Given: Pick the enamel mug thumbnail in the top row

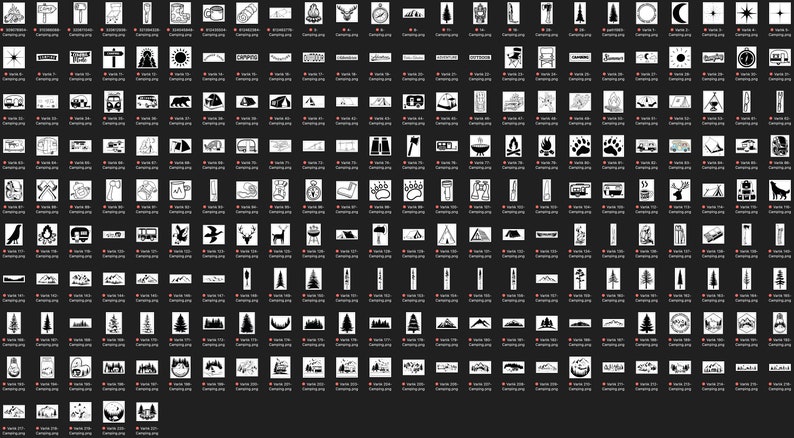Looking at the screenshot, I should click(x=214, y=13).
